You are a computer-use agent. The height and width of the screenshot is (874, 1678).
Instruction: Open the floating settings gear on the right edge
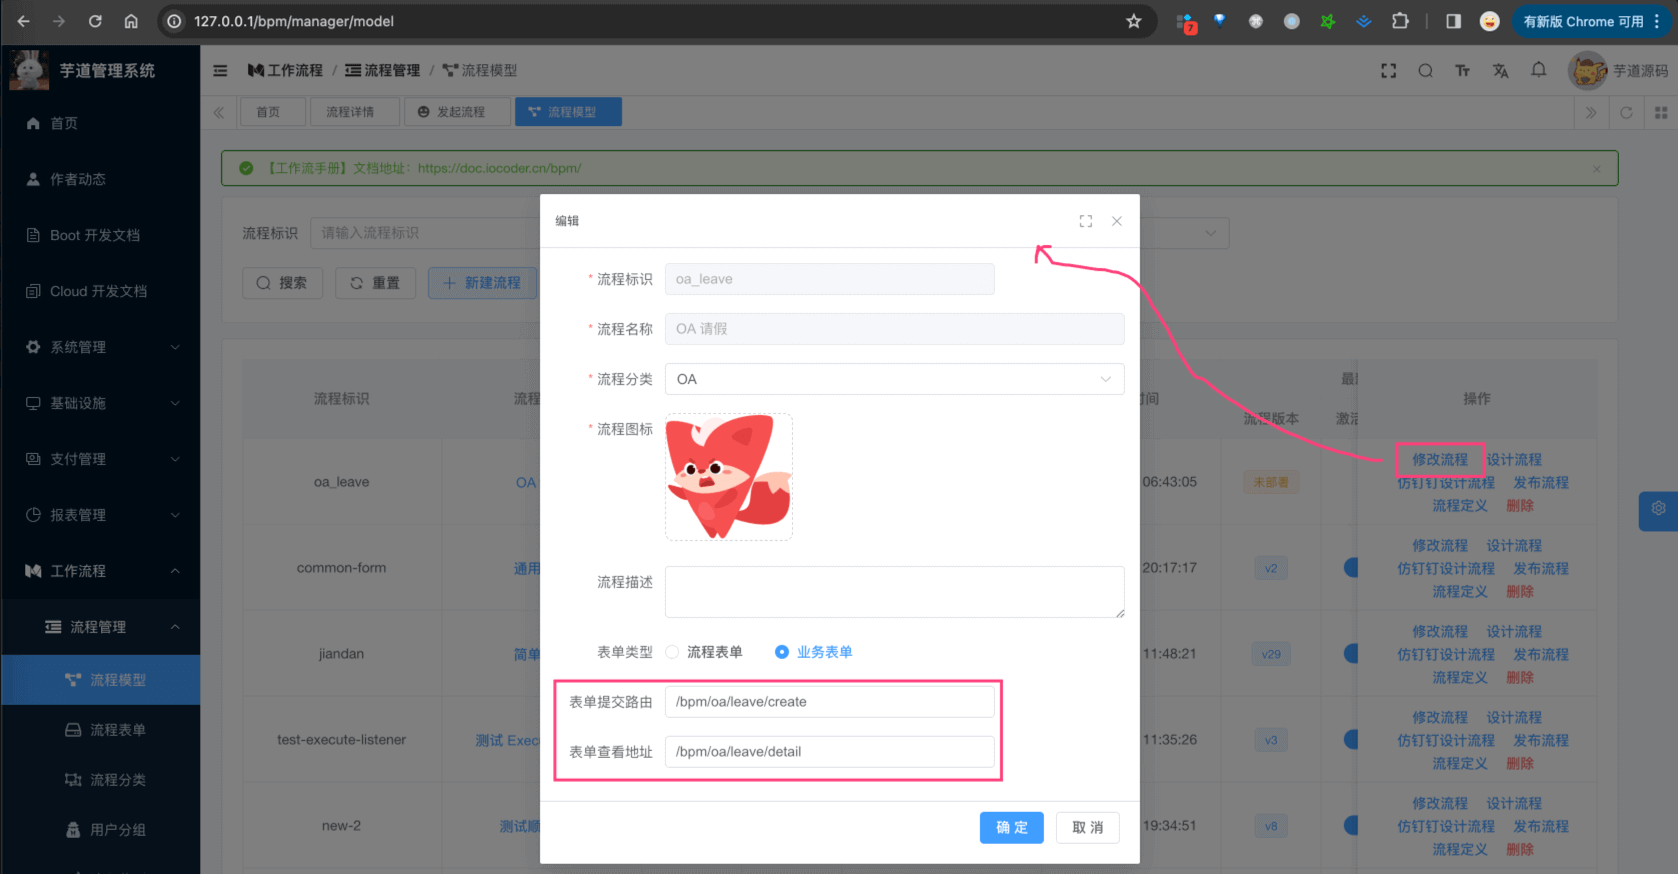[1658, 509]
